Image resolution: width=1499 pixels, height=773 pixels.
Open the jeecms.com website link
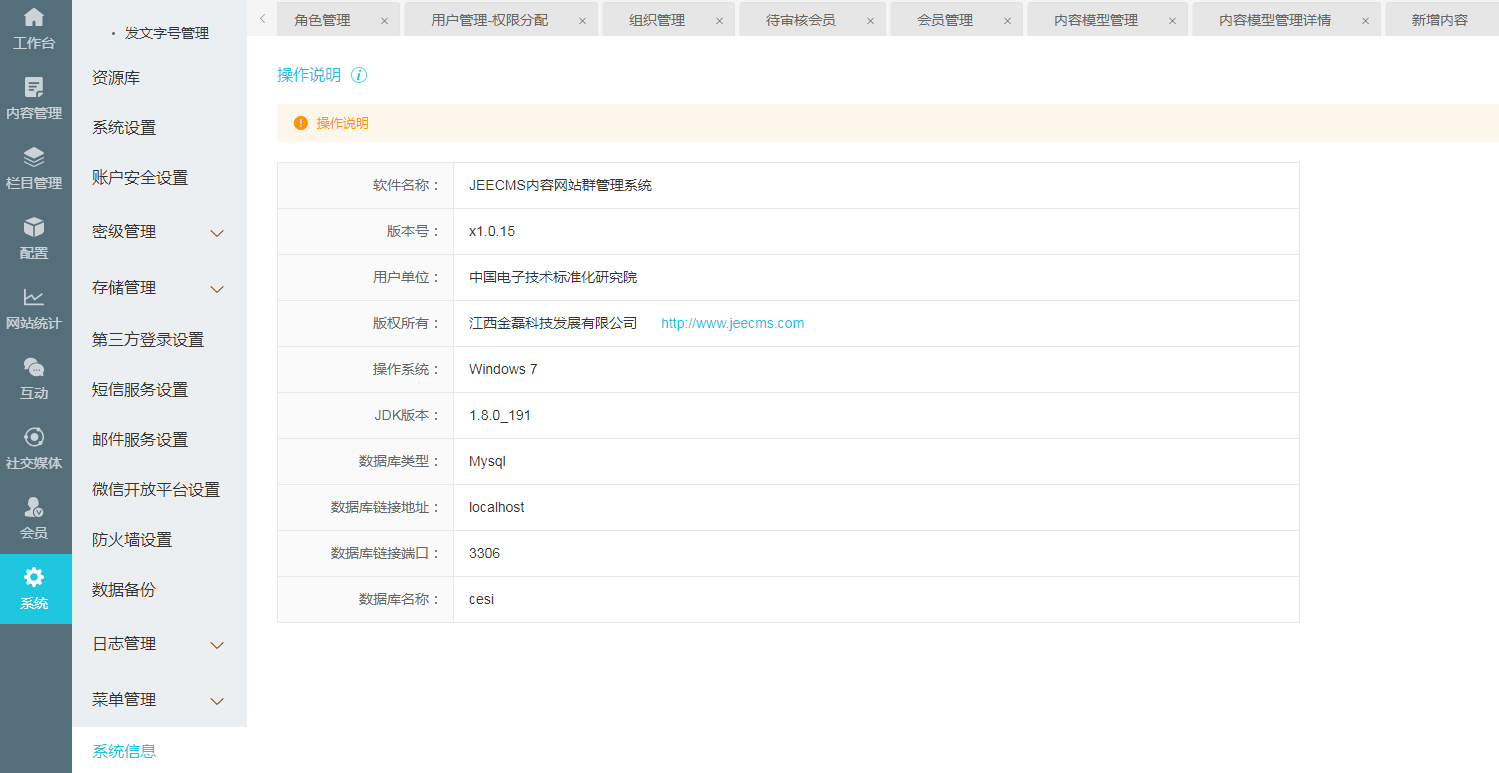pos(732,323)
